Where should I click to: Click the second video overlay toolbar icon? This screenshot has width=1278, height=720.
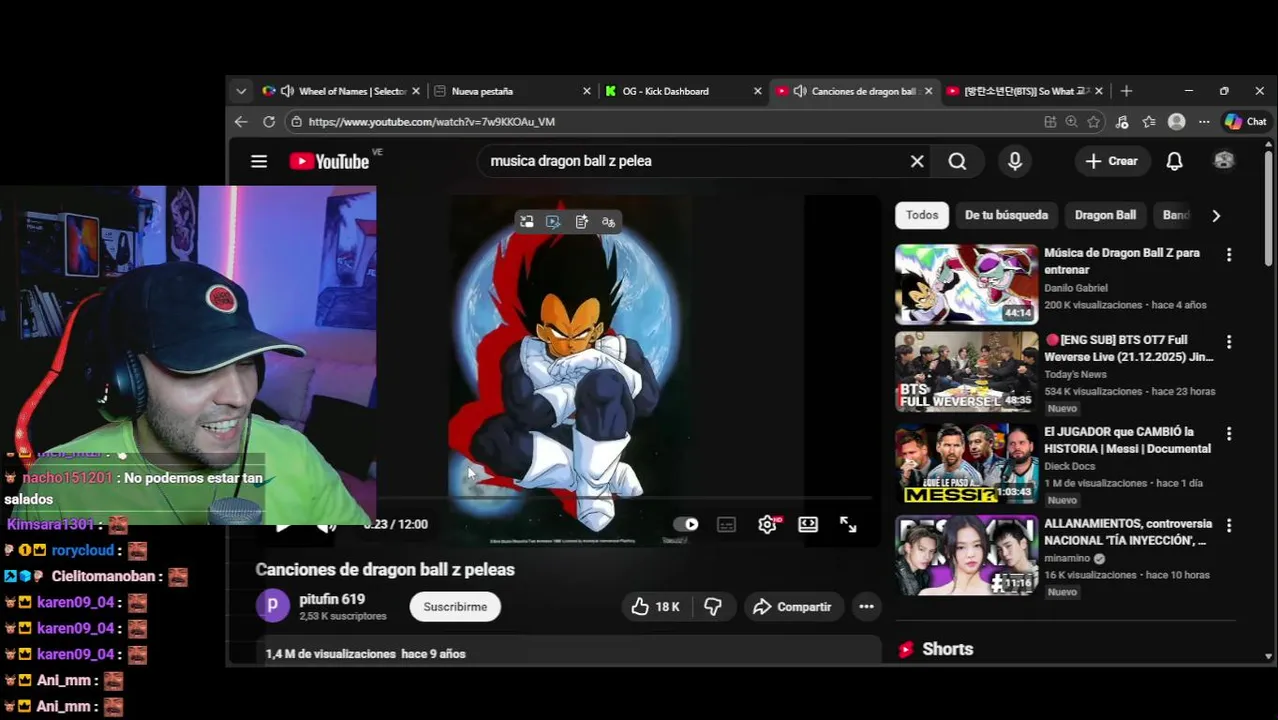tap(553, 222)
